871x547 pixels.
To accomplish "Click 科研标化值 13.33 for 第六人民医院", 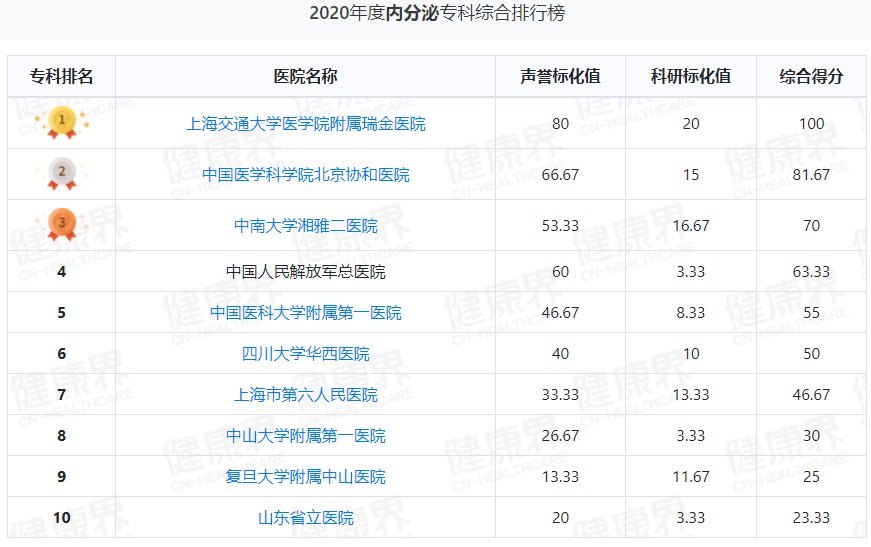I will click(691, 395).
